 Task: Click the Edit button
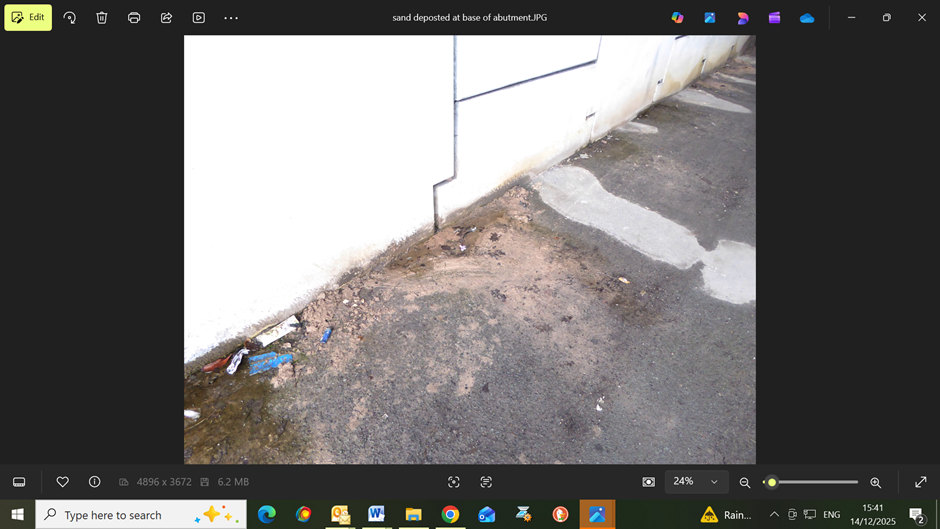pyautogui.click(x=28, y=17)
